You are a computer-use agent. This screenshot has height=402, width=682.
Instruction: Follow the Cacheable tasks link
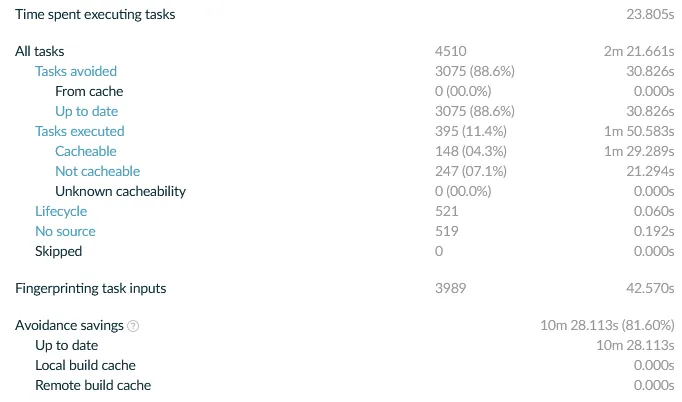86,151
